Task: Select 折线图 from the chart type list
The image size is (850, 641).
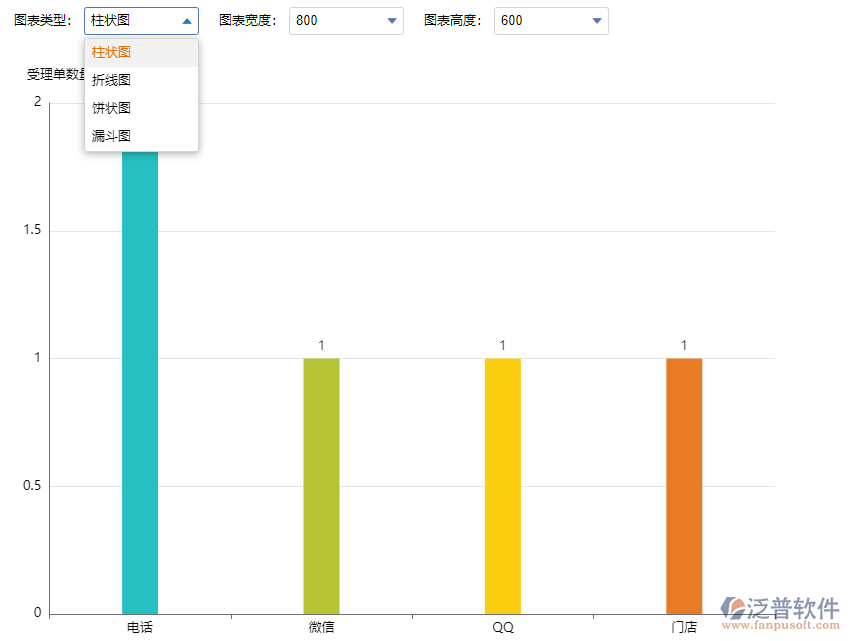Action: point(110,79)
